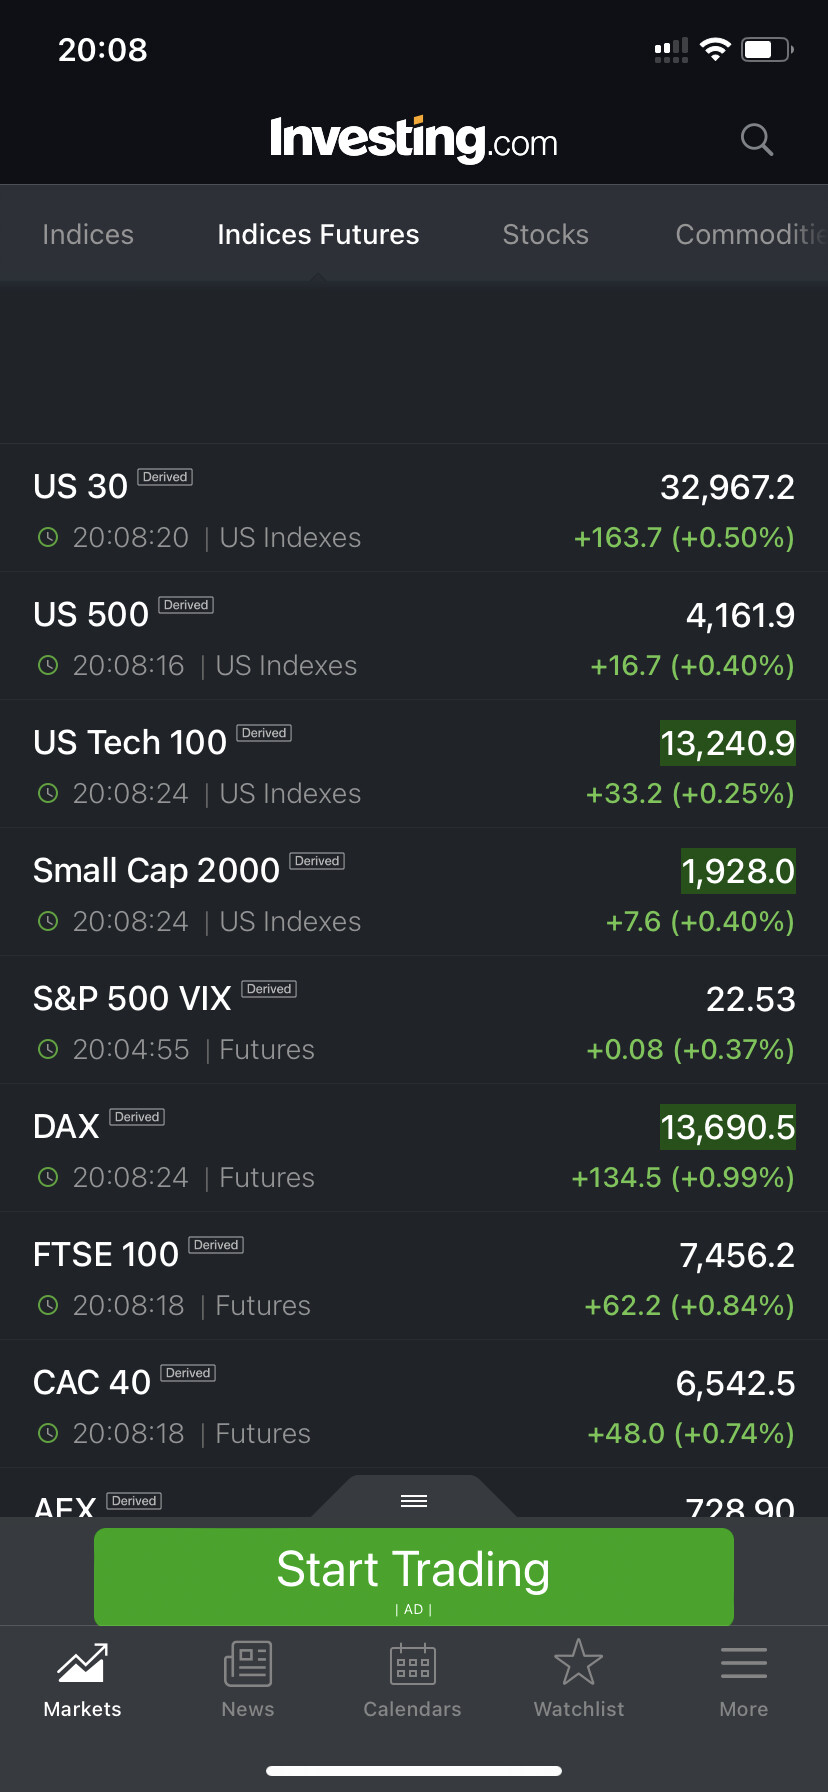Expand the ad drawer handle
The width and height of the screenshot is (828, 1792).
coord(414,1500)
